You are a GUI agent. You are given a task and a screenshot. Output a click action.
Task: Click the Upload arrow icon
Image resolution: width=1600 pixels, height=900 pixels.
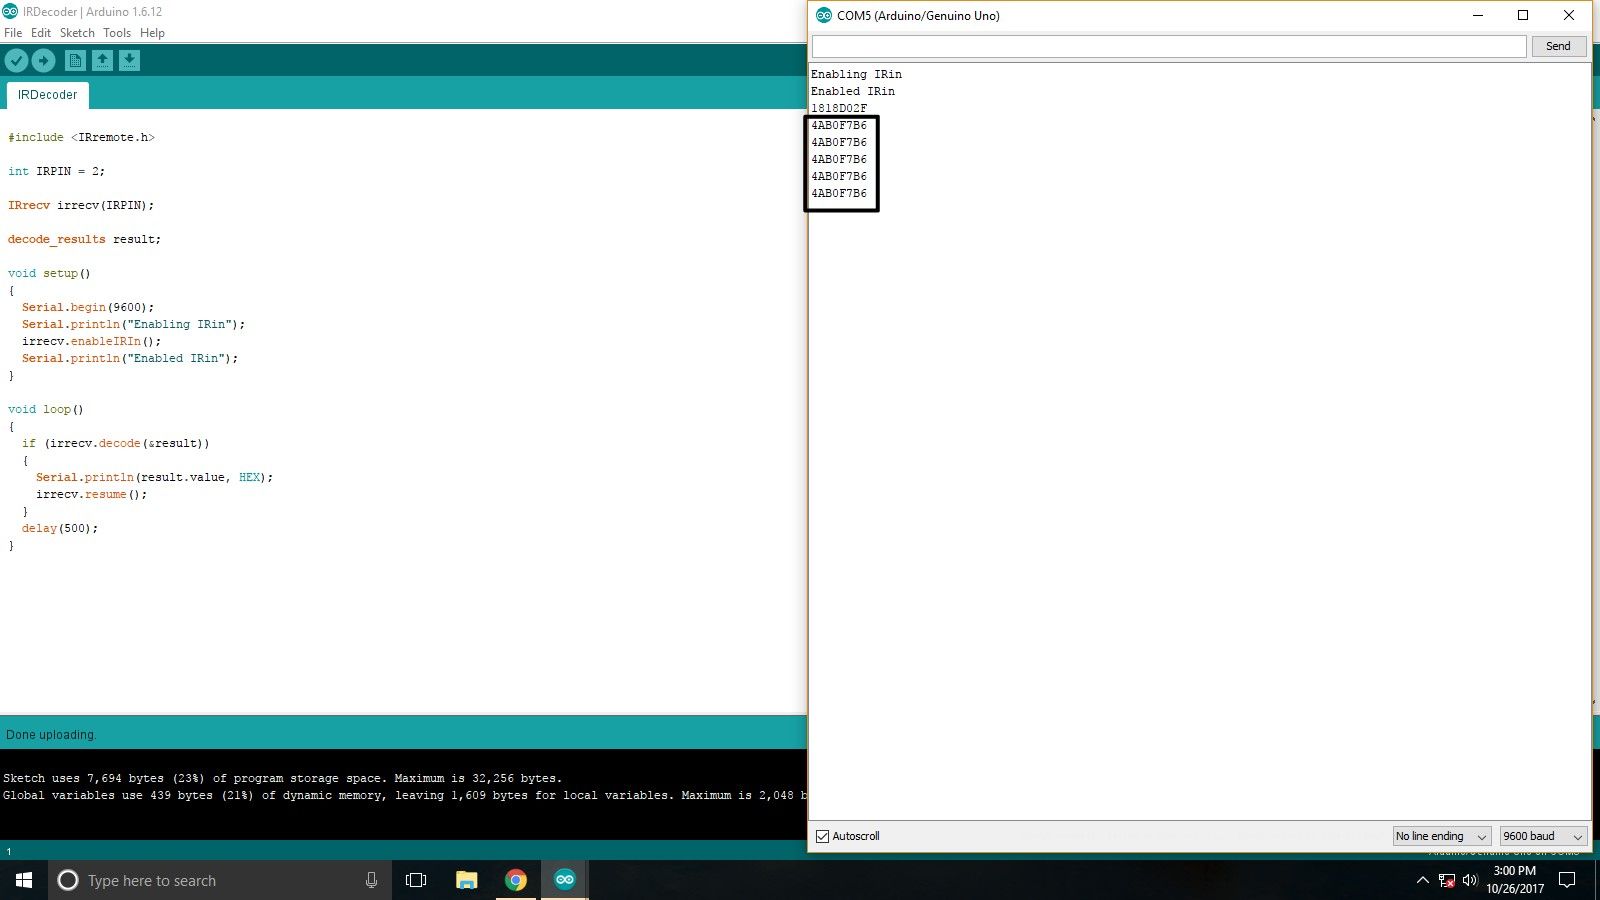coord(43,61)
